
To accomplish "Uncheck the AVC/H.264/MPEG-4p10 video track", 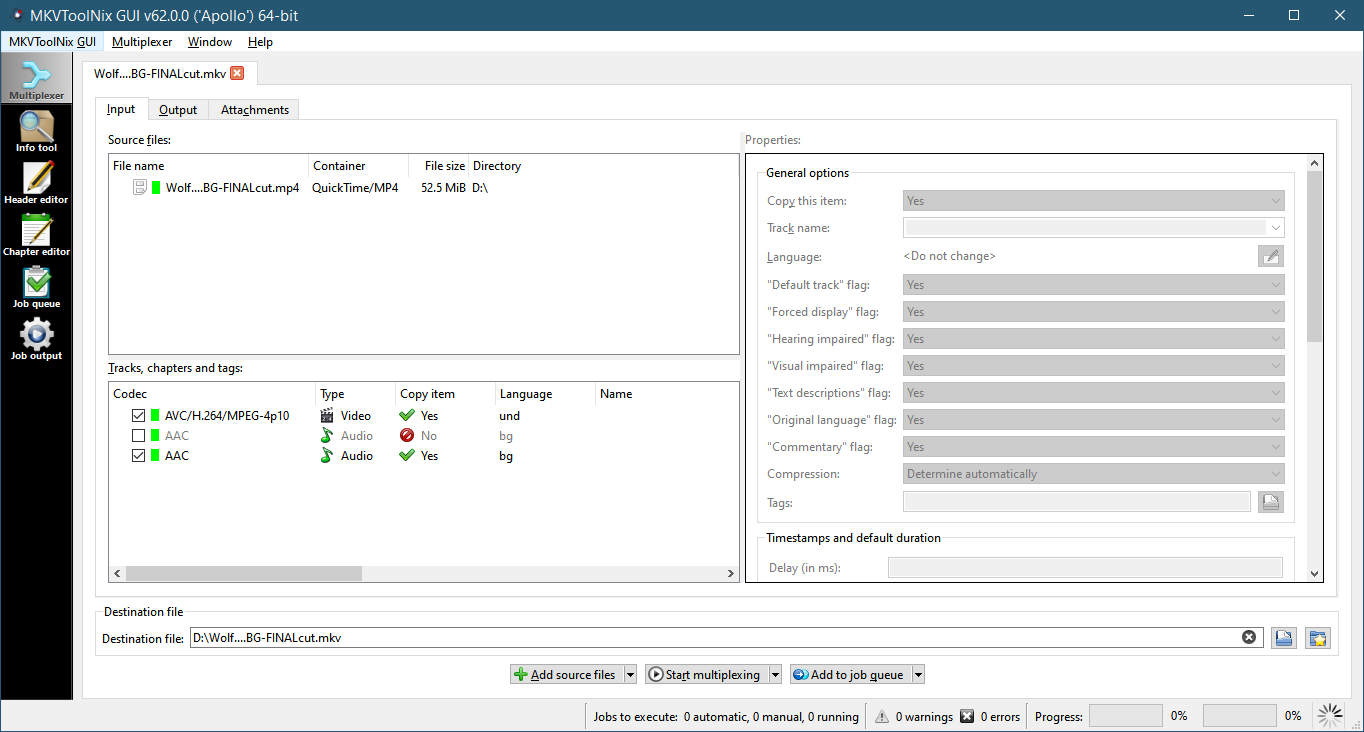I will point(138,415).
